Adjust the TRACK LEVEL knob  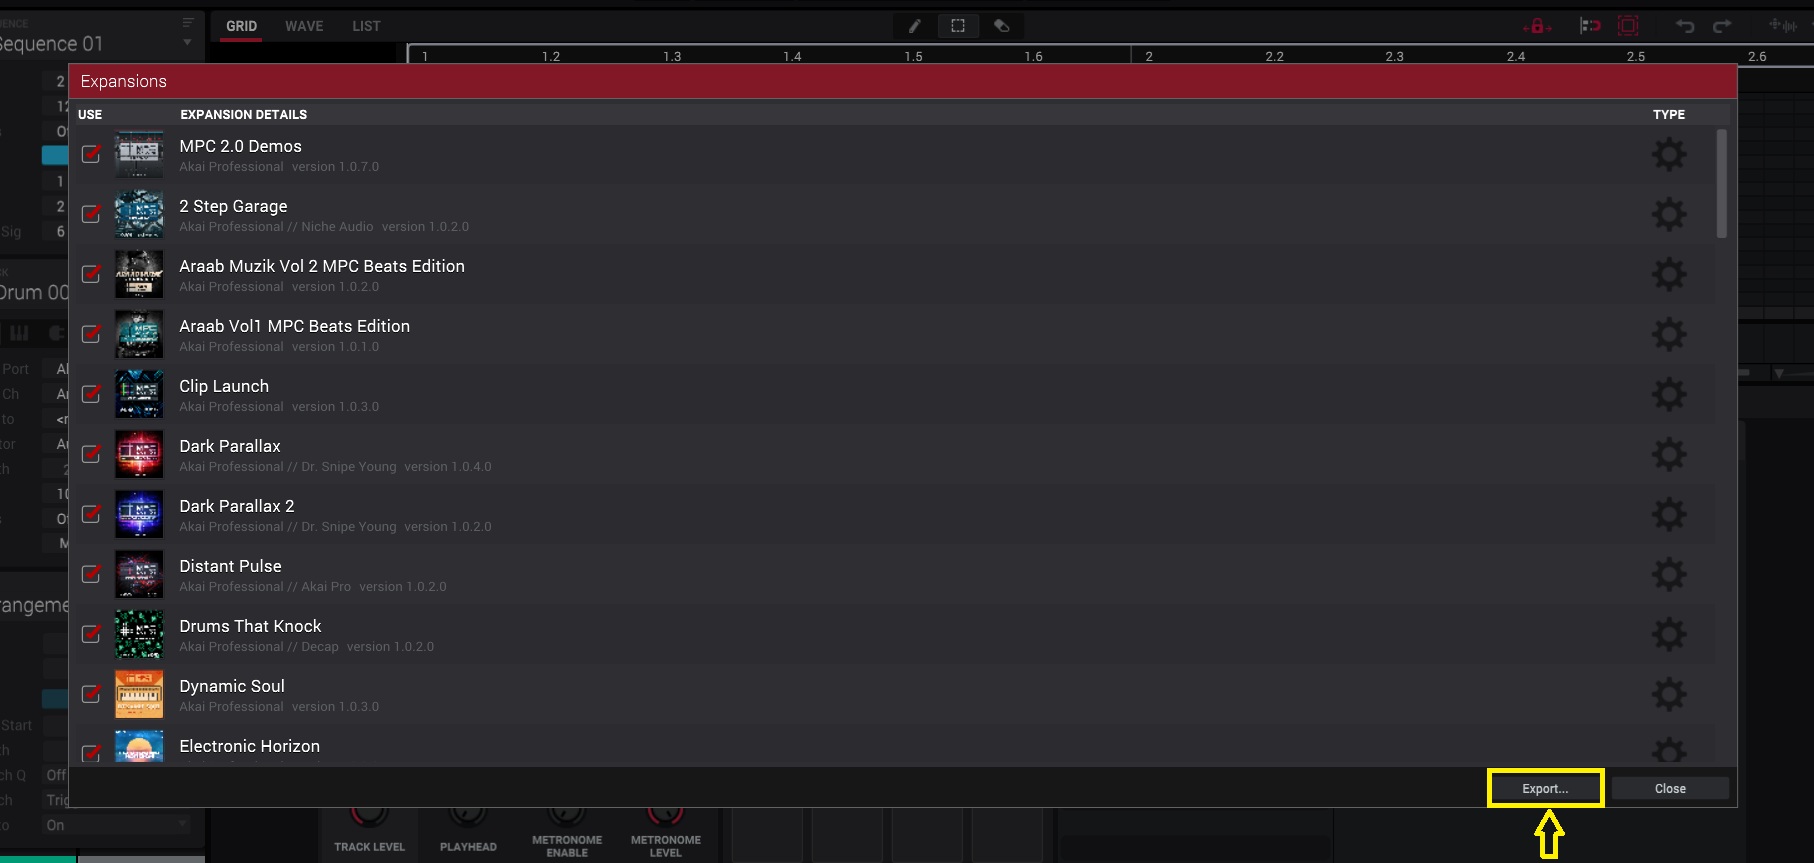coord(369,818)
